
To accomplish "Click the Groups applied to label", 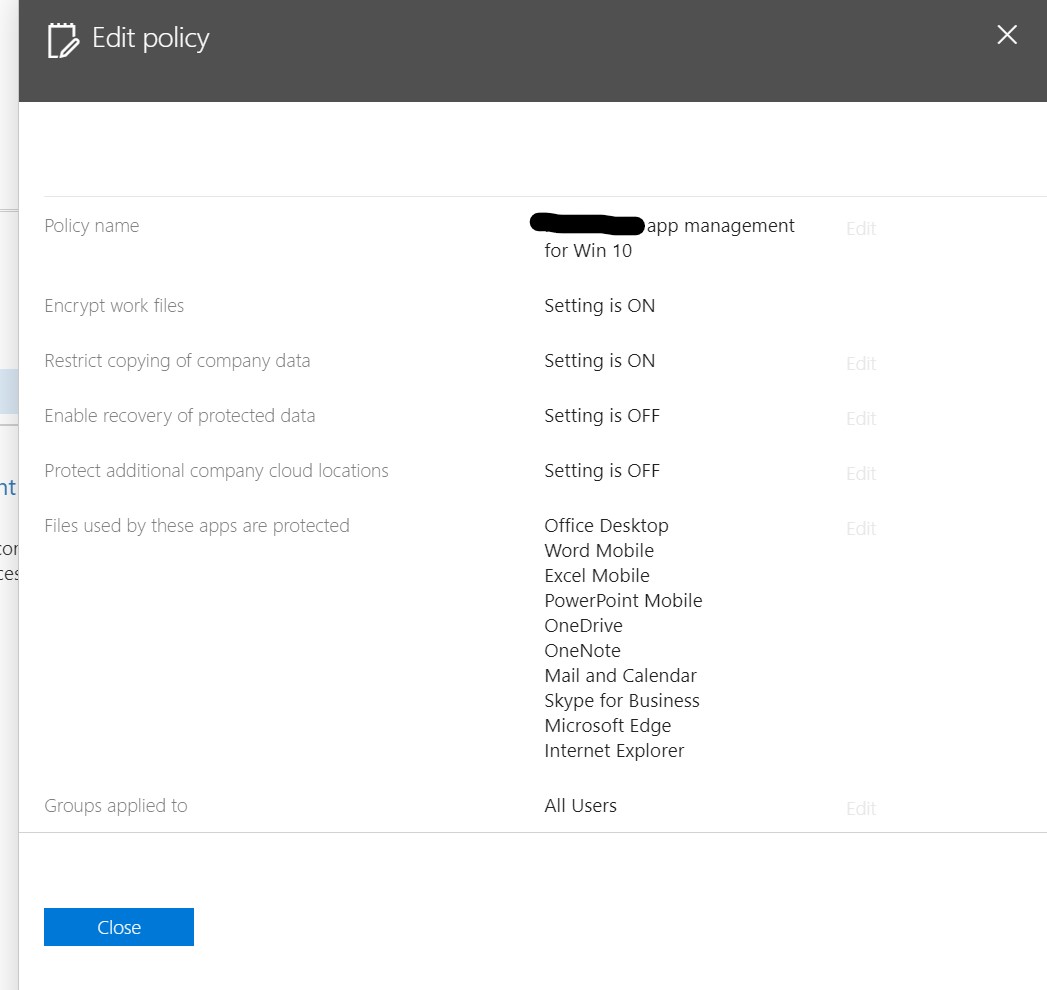I will (x=116, y=806).
